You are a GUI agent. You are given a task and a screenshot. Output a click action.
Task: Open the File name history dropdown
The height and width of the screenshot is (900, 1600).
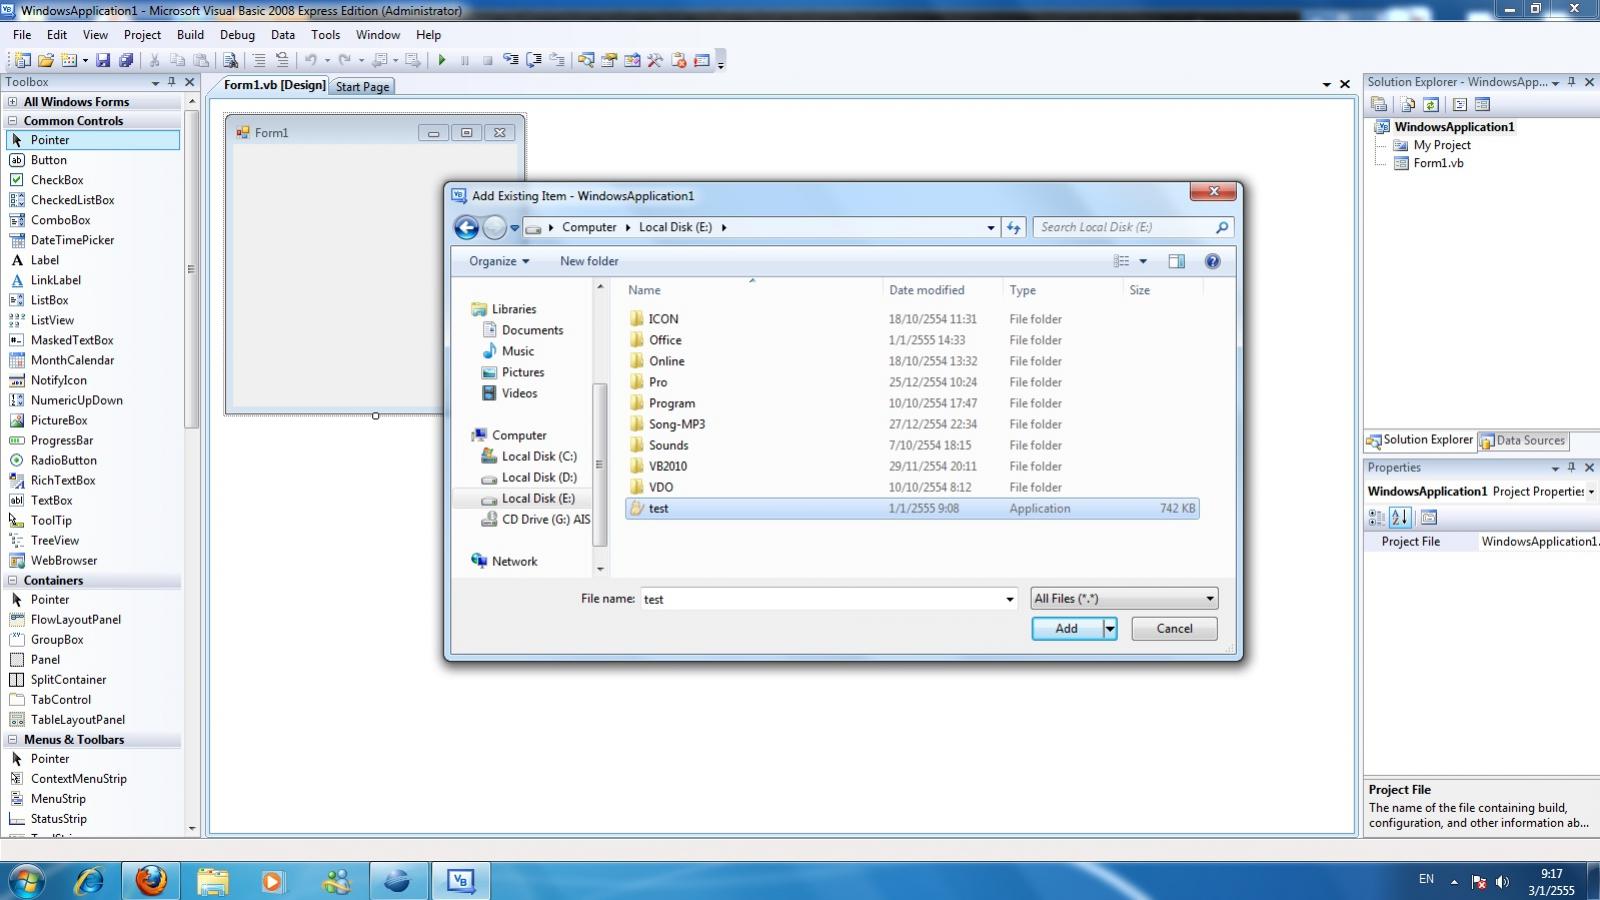pos(1009,599)
